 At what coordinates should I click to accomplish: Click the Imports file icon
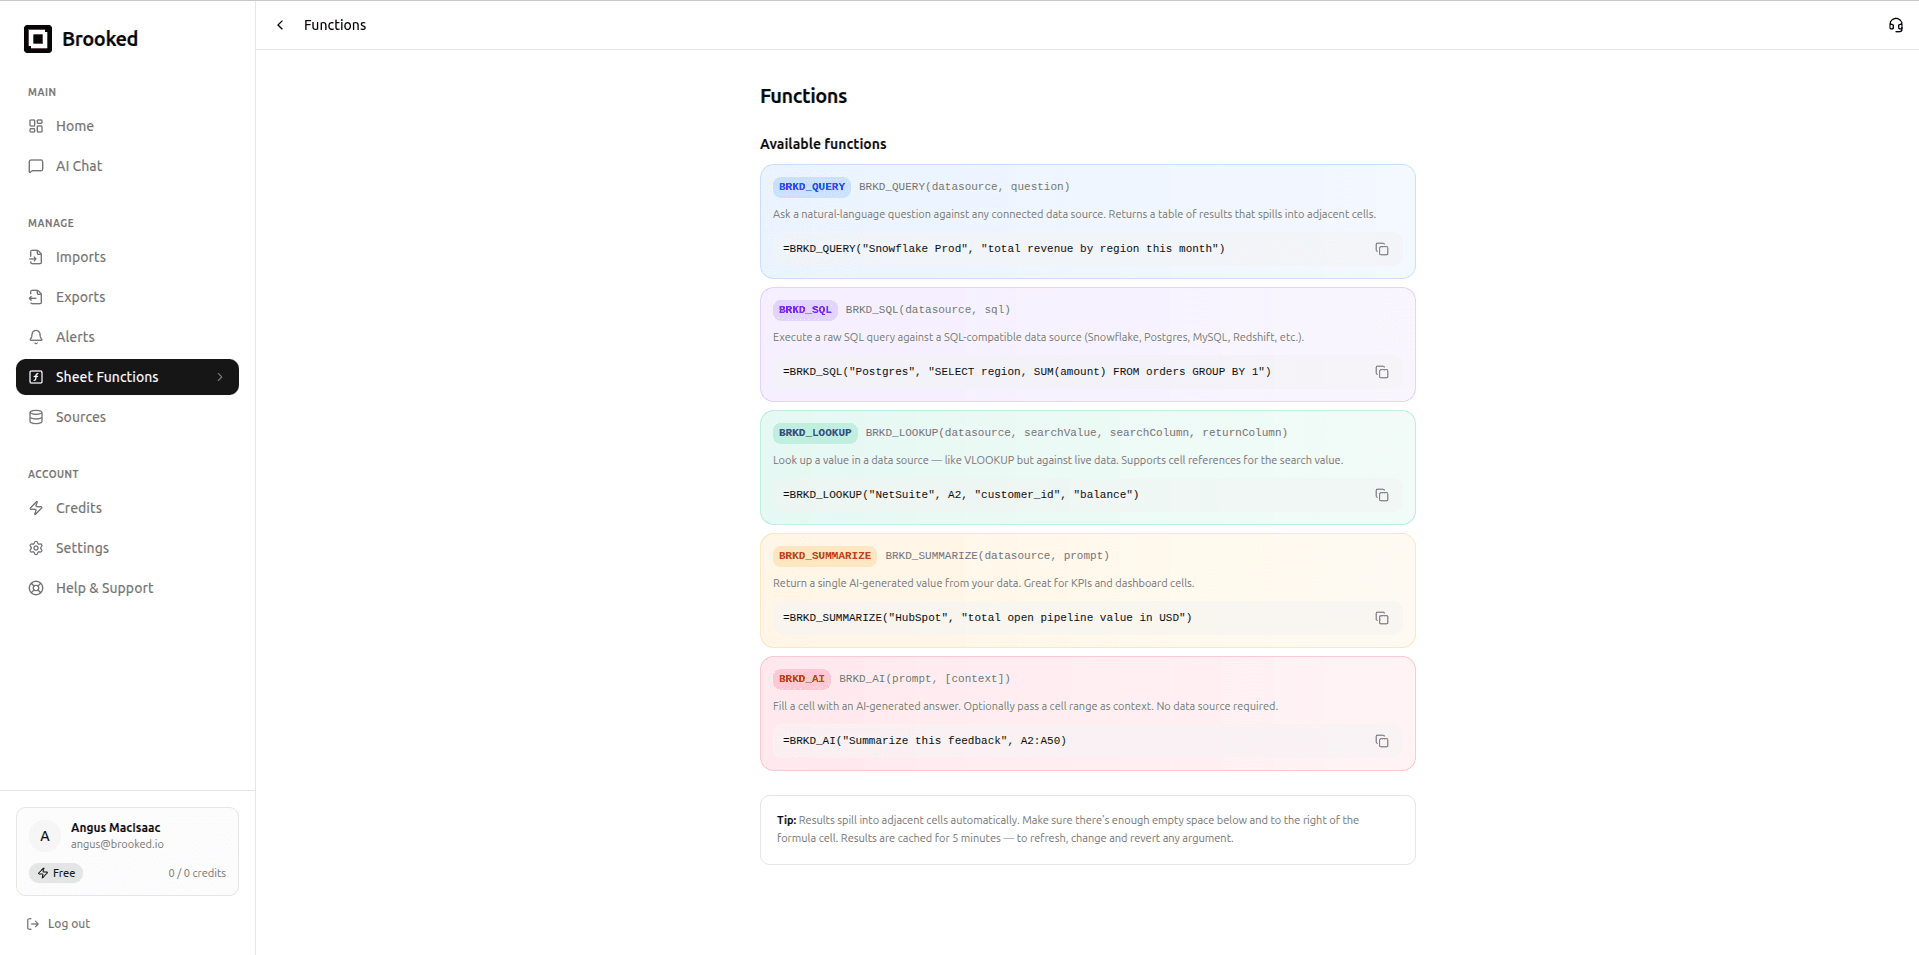click(36, 257)
